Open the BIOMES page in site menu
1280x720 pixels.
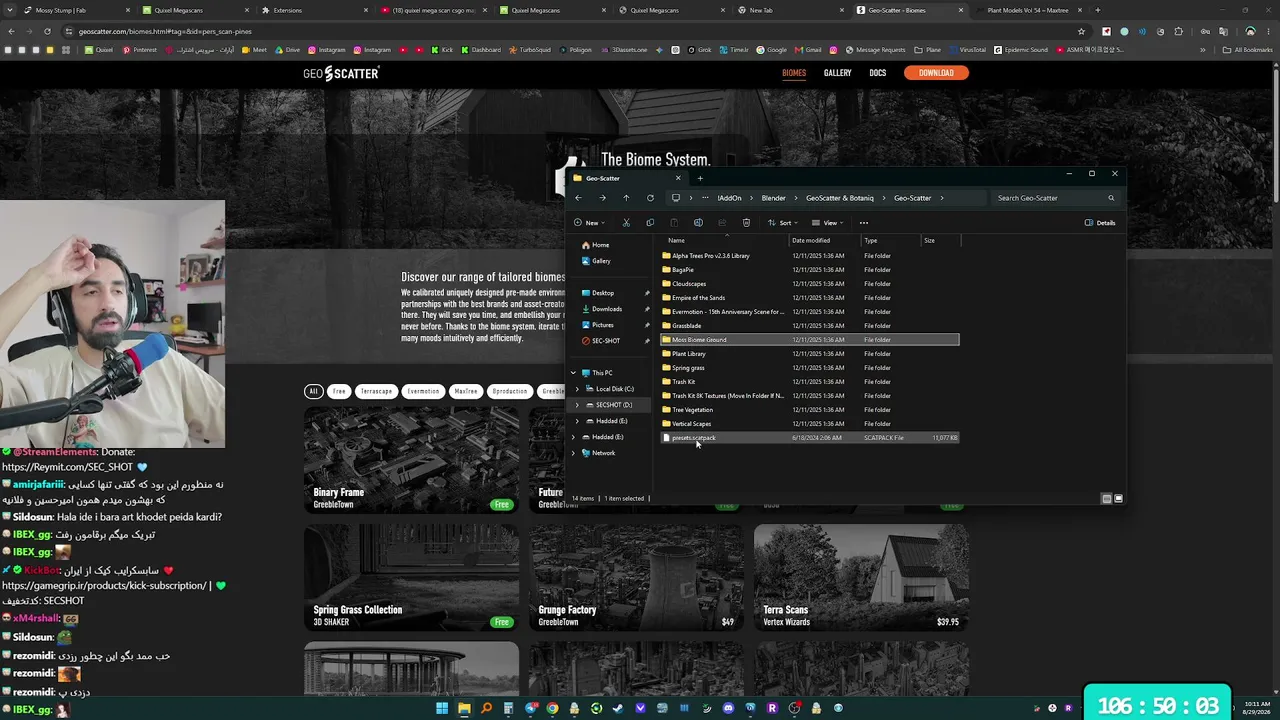794,73
